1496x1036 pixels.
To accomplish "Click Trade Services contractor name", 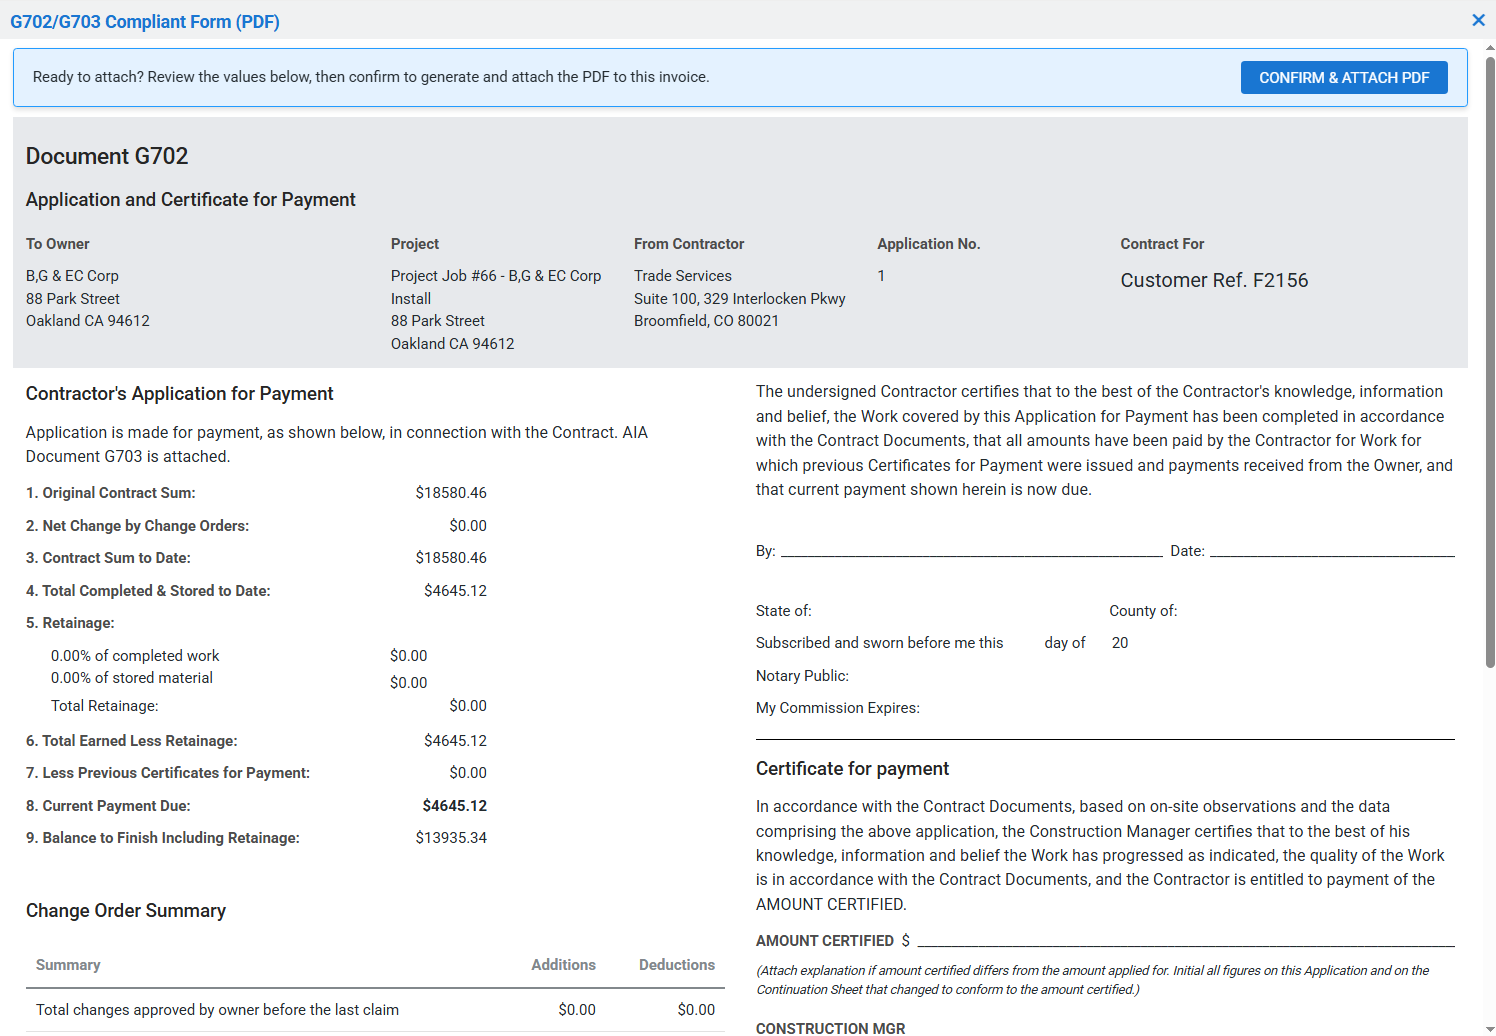I will tap(683, 276).
